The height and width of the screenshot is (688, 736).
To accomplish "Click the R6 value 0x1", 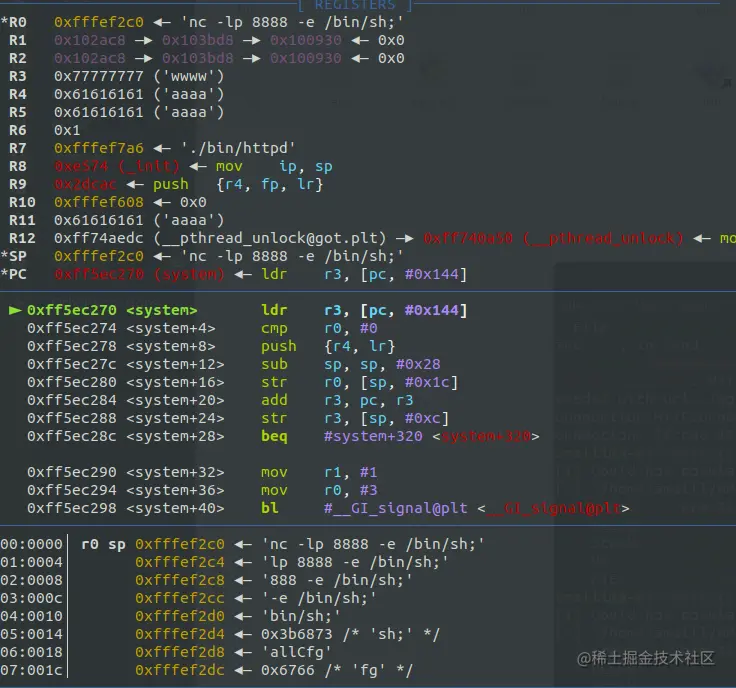I will pos(67,130).
